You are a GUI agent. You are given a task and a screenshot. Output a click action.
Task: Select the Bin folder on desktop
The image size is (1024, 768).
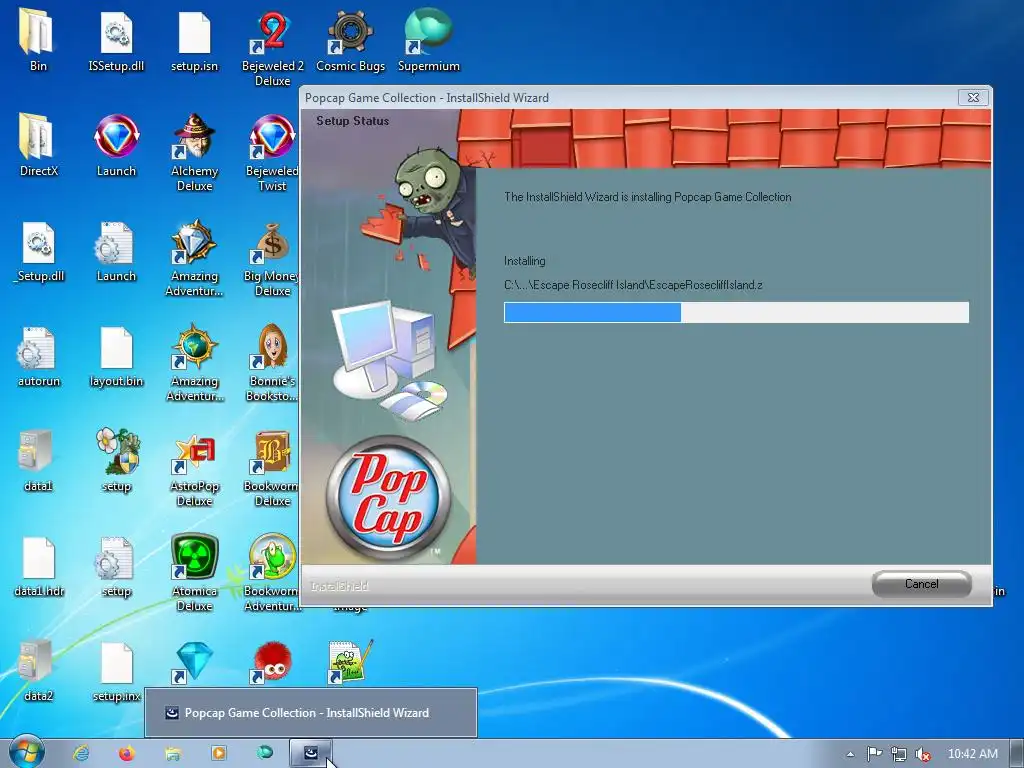pos(38,40)
